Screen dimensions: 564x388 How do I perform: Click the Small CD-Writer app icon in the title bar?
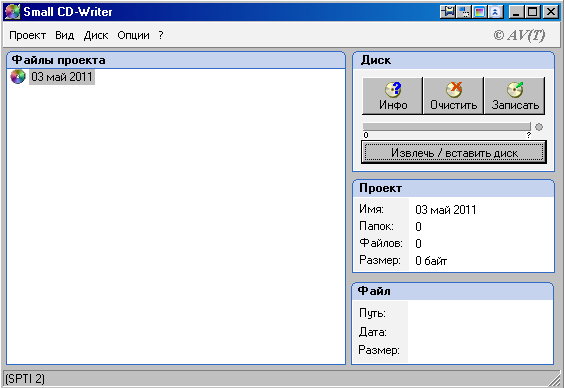pyautogui.click(x=13, y=12)
